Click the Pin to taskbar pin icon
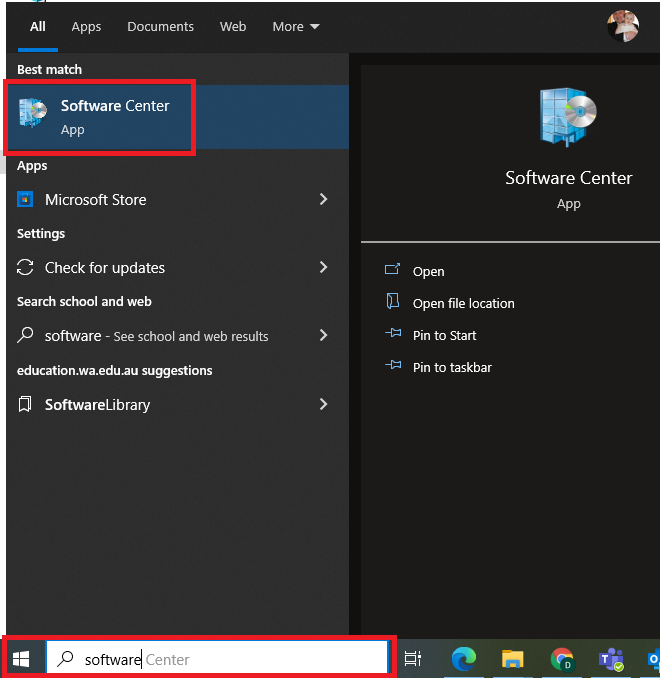The image size is (660, 678). 393,365
